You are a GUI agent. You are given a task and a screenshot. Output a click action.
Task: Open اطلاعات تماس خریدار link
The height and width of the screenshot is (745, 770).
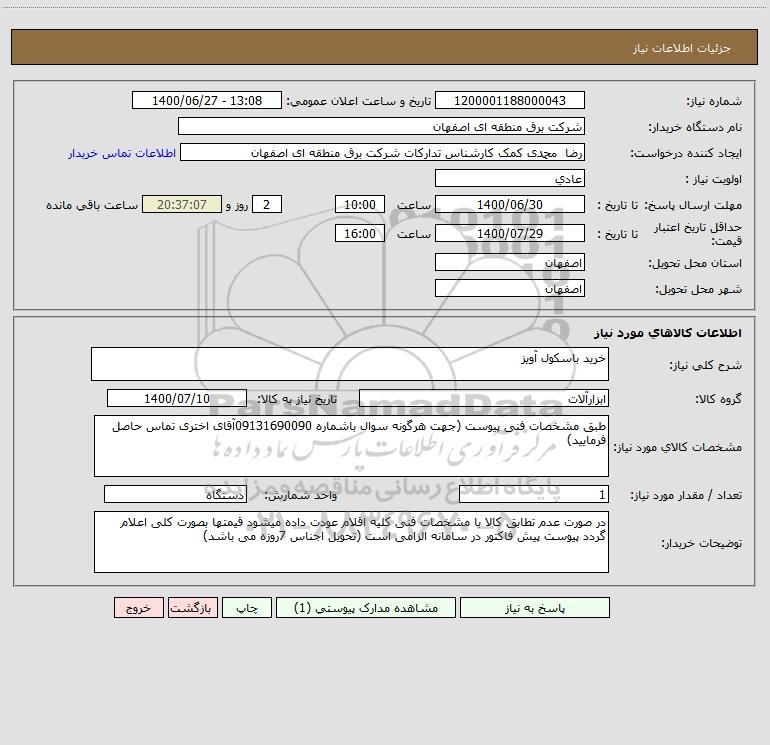click(122, 153)
